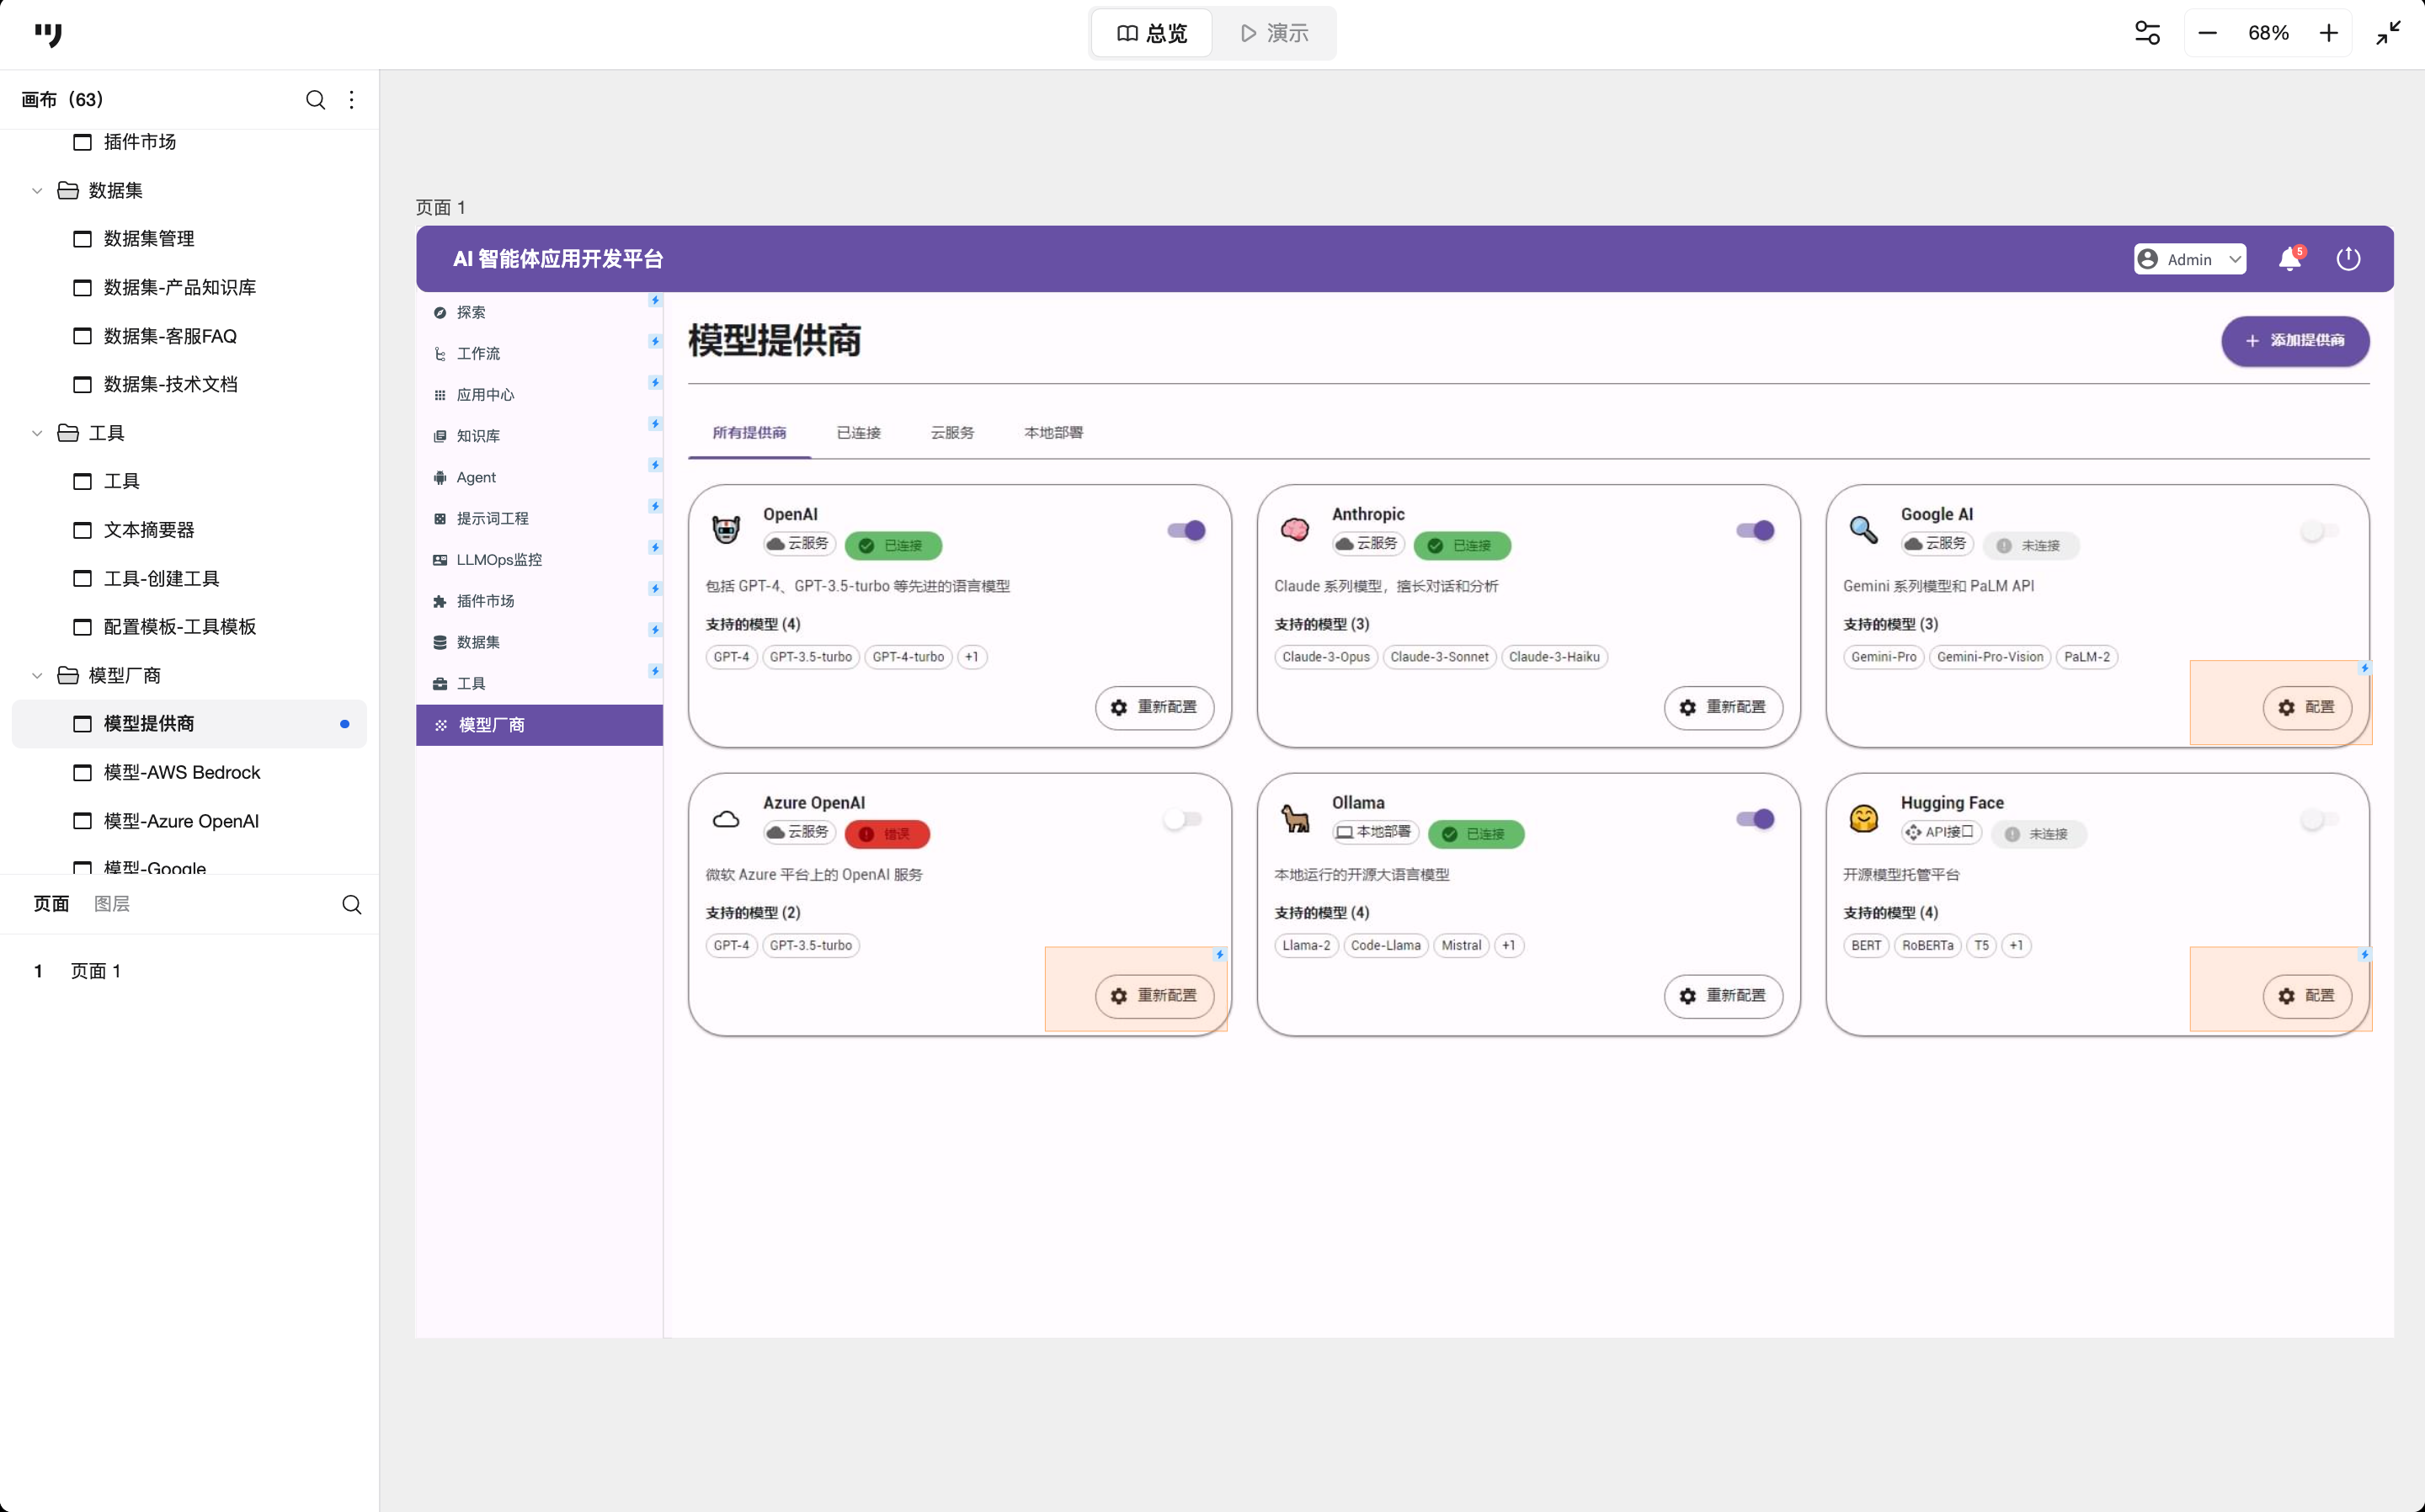
Task: Zoom in with the plus icon
Action: (x=2329, y=33)
